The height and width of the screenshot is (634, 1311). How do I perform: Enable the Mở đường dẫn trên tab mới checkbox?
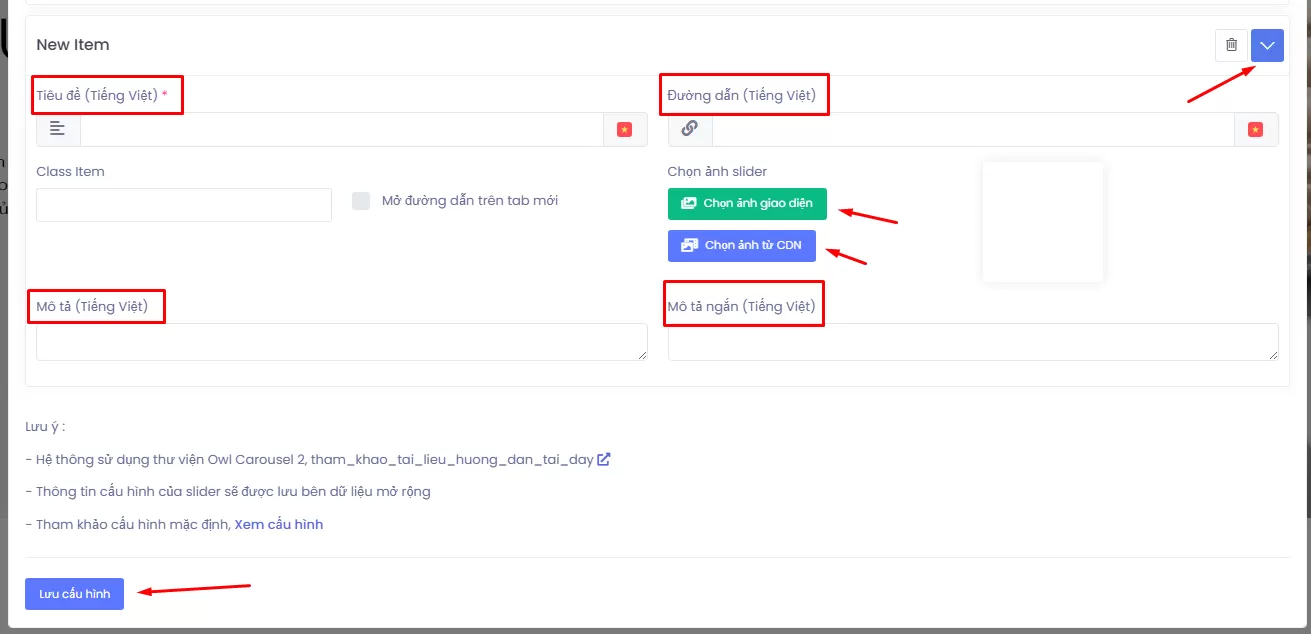361,201
